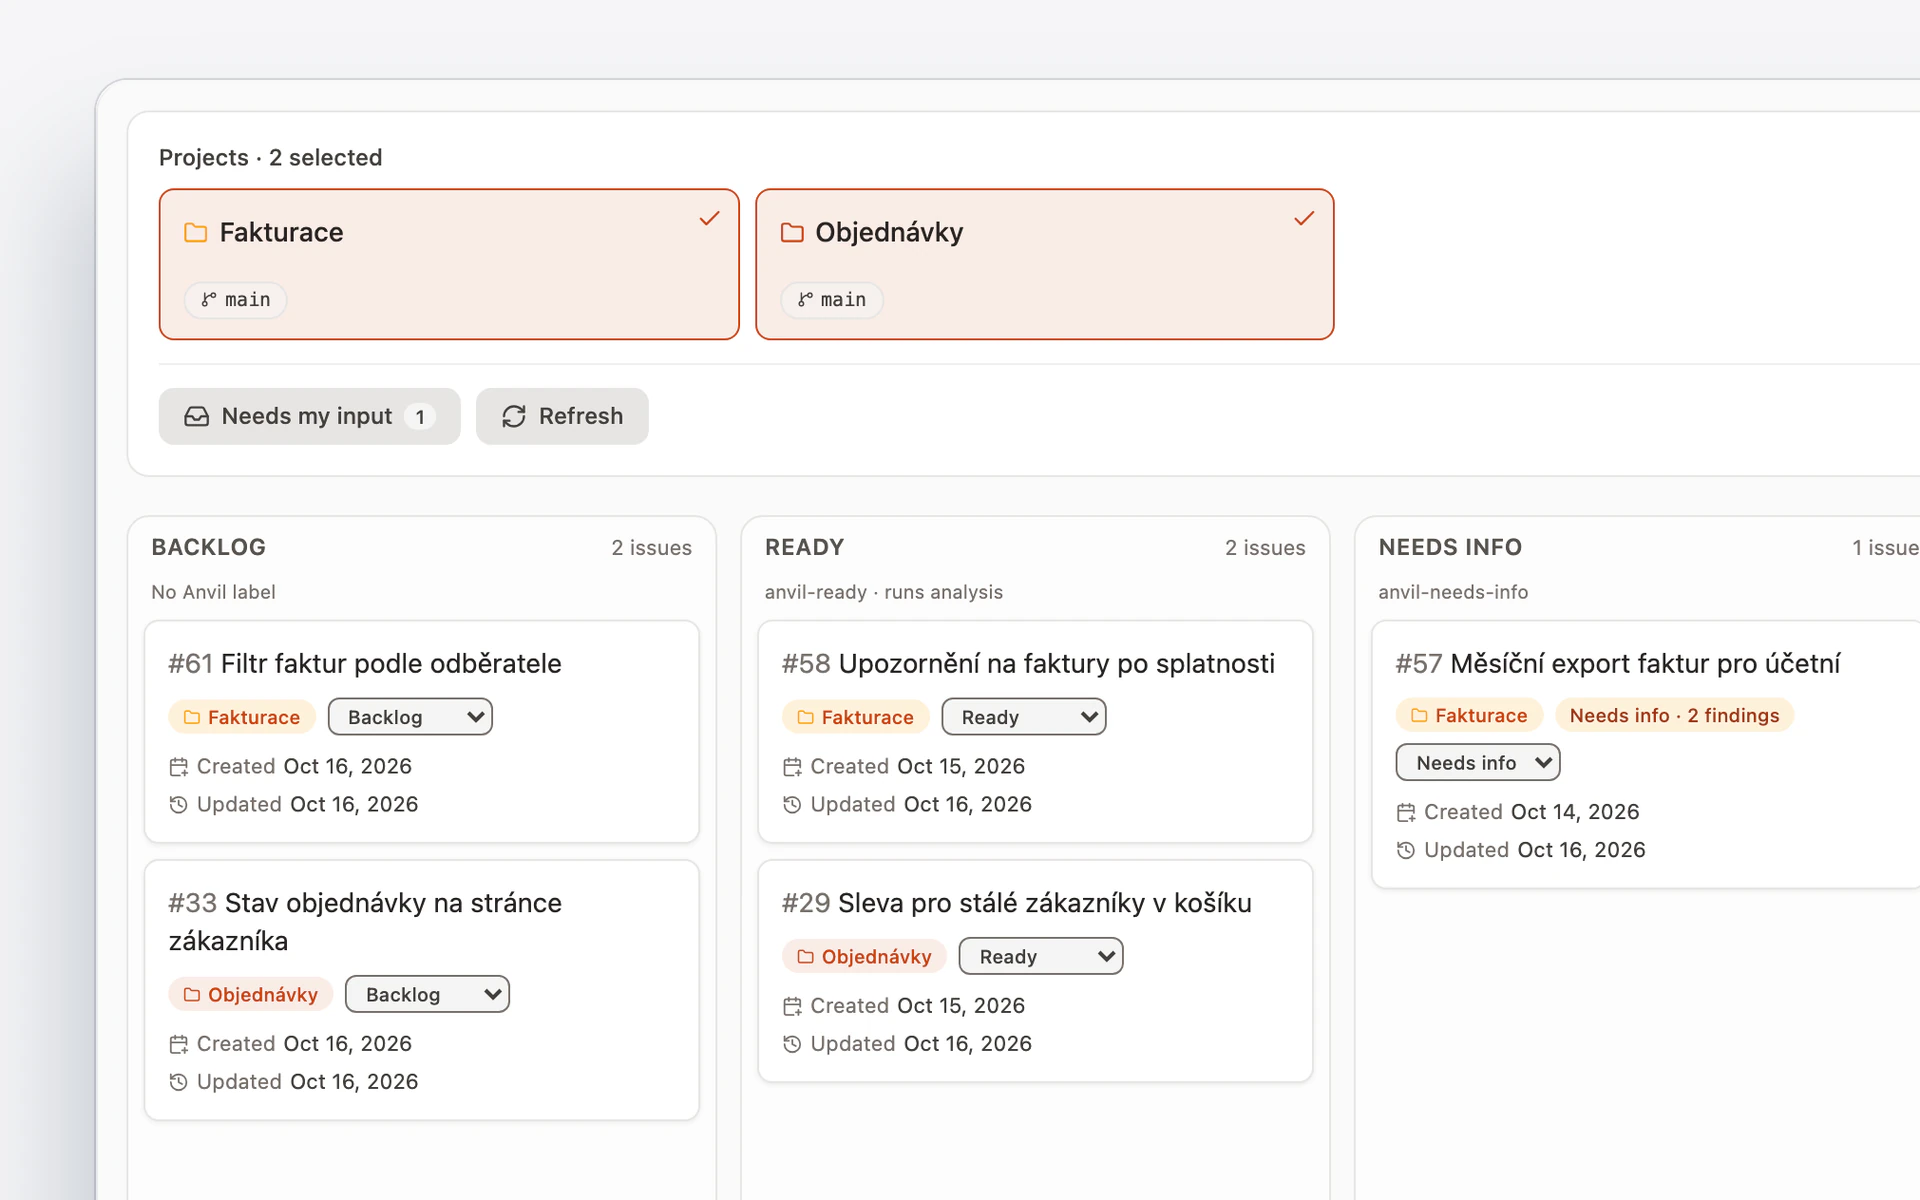The height and width of the screenshot is (1200, 1920).
Task: Click the history icon beside Updated on issue #57
Action: 1406,851
